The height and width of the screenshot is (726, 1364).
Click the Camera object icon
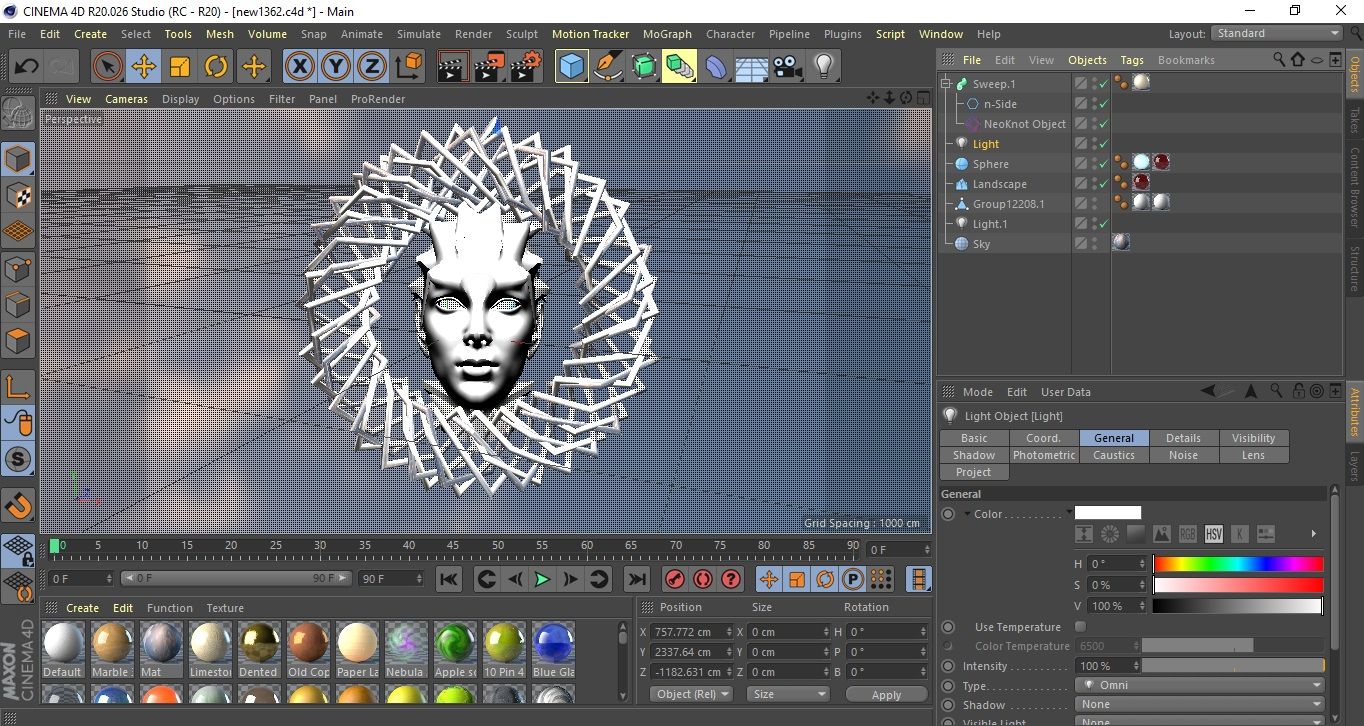(x=788, y=67)
